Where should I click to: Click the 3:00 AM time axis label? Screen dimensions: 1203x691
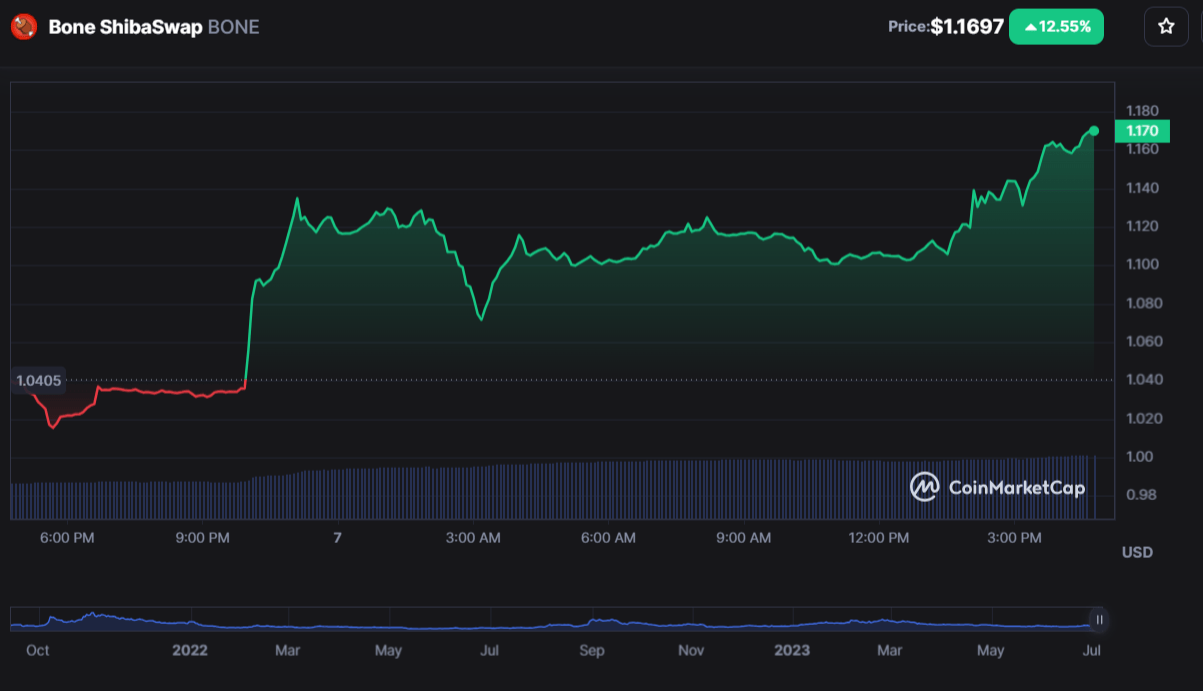click(473, 538)
